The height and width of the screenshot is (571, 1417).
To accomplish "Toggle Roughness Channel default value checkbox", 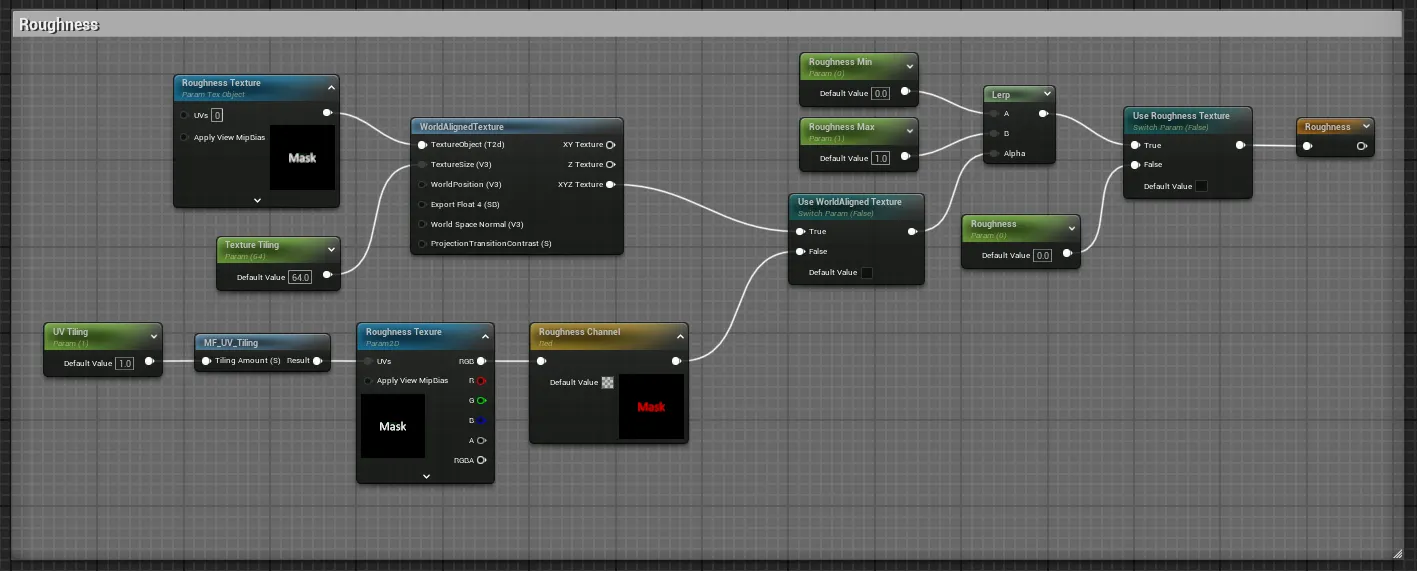I will click(x=607, y=382).
